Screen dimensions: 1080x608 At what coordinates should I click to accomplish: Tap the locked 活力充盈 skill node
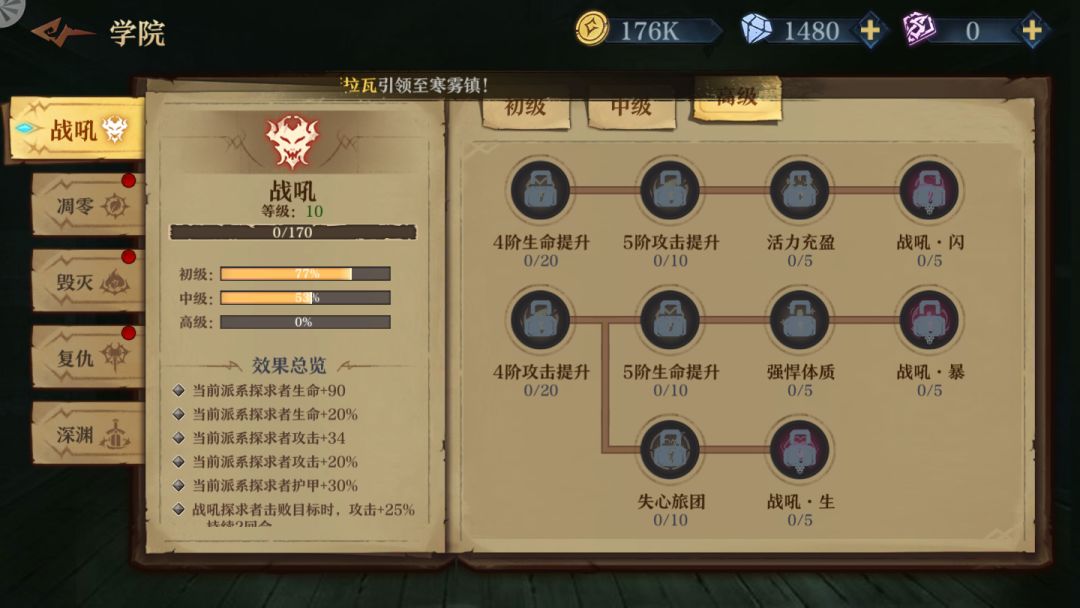point(800,190)
